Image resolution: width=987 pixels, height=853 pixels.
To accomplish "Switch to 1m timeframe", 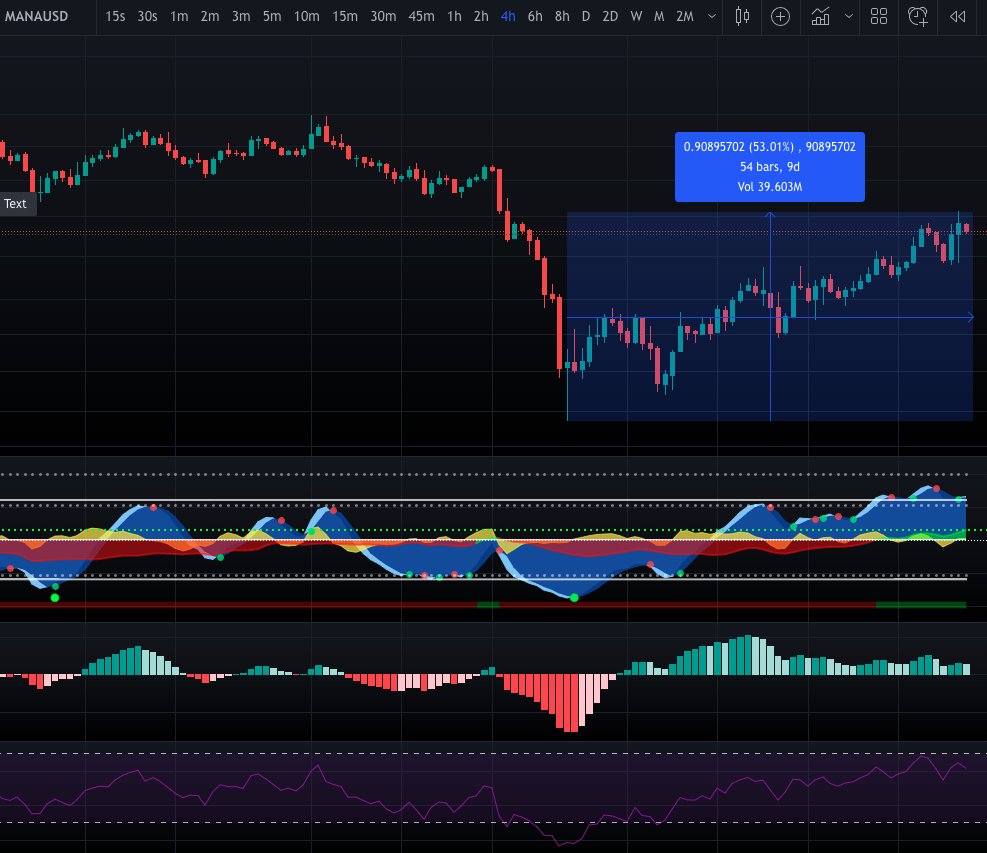I will 179,16.
